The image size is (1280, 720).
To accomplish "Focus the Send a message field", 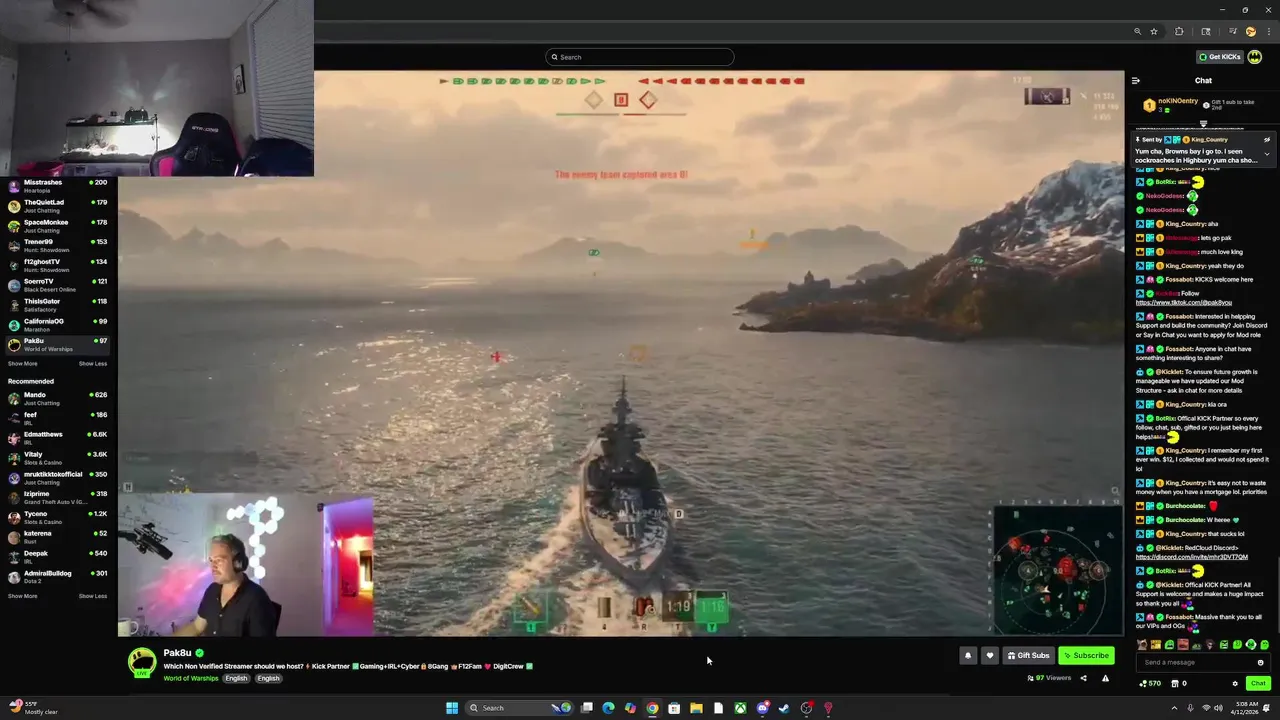I will (1197, 662).
